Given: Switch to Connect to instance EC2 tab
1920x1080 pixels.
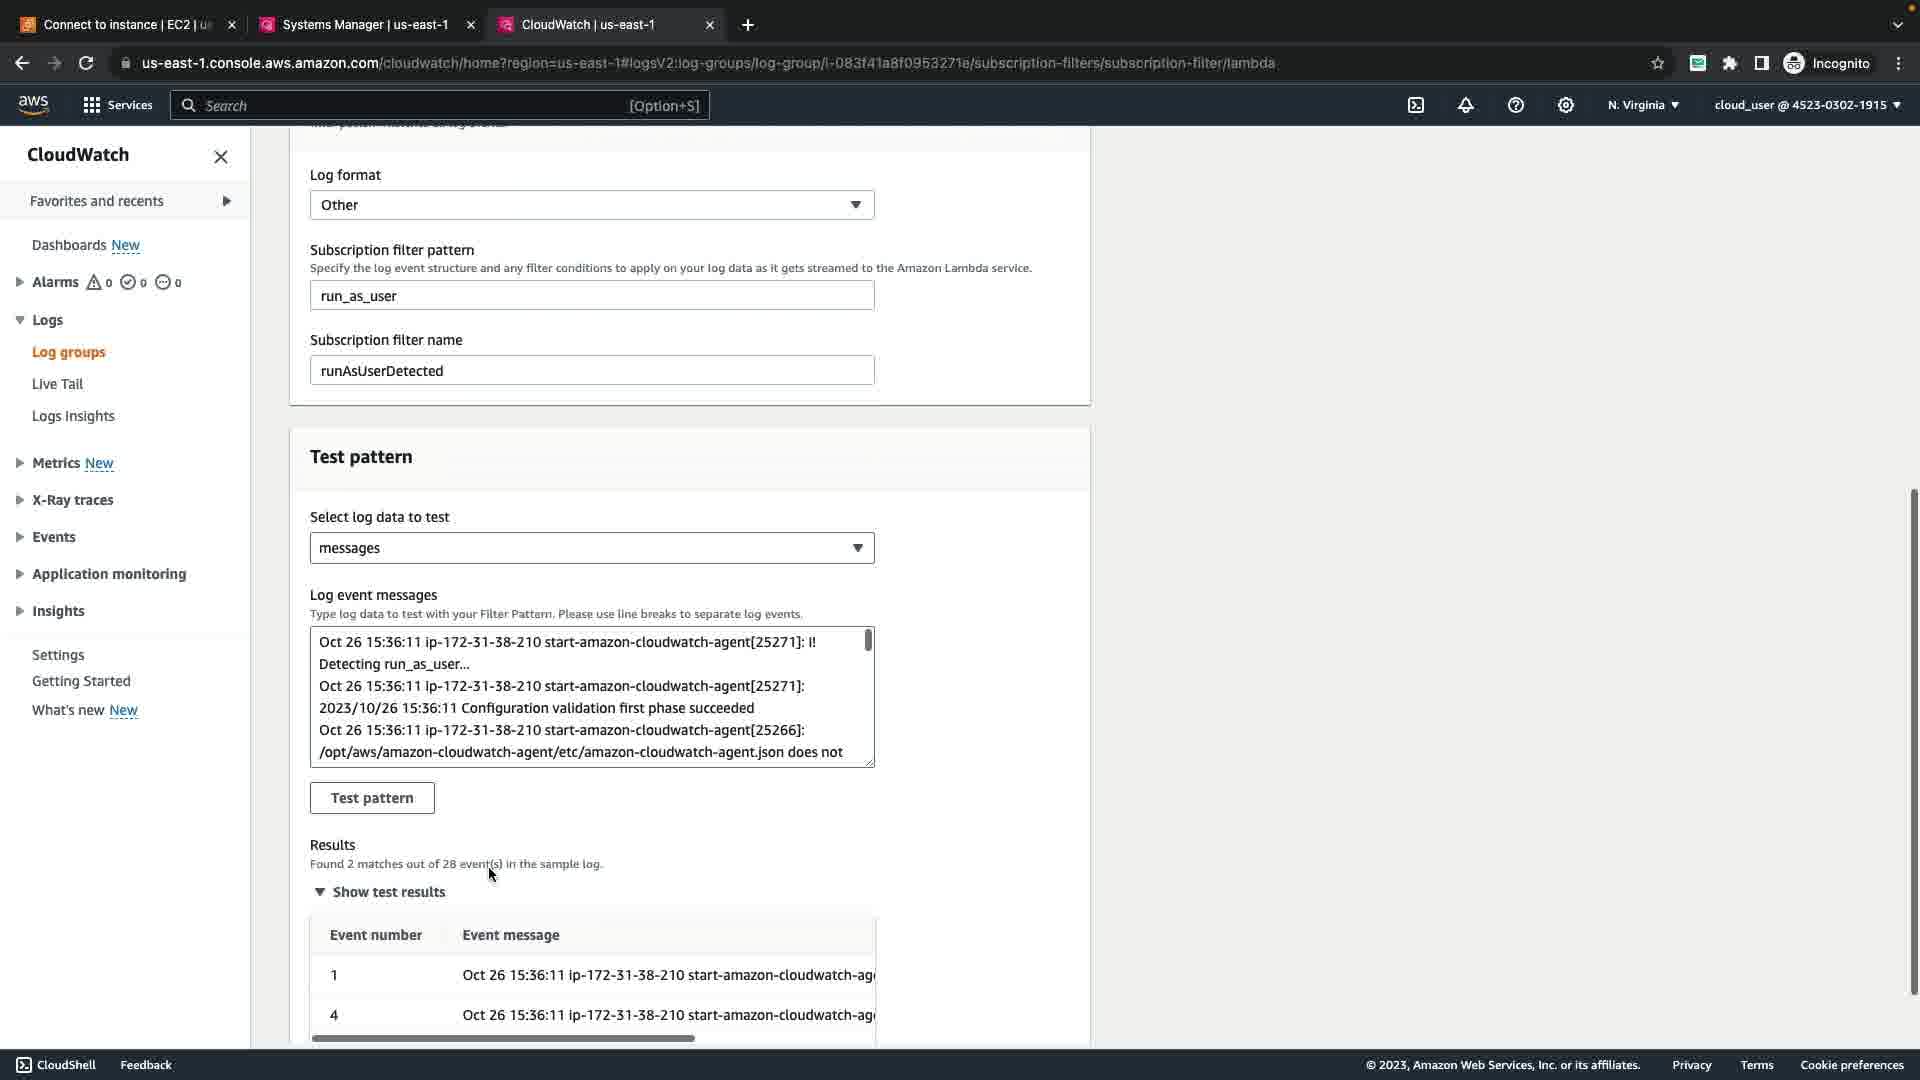Looking at the screenshot, I should click(x=126, y=24).
